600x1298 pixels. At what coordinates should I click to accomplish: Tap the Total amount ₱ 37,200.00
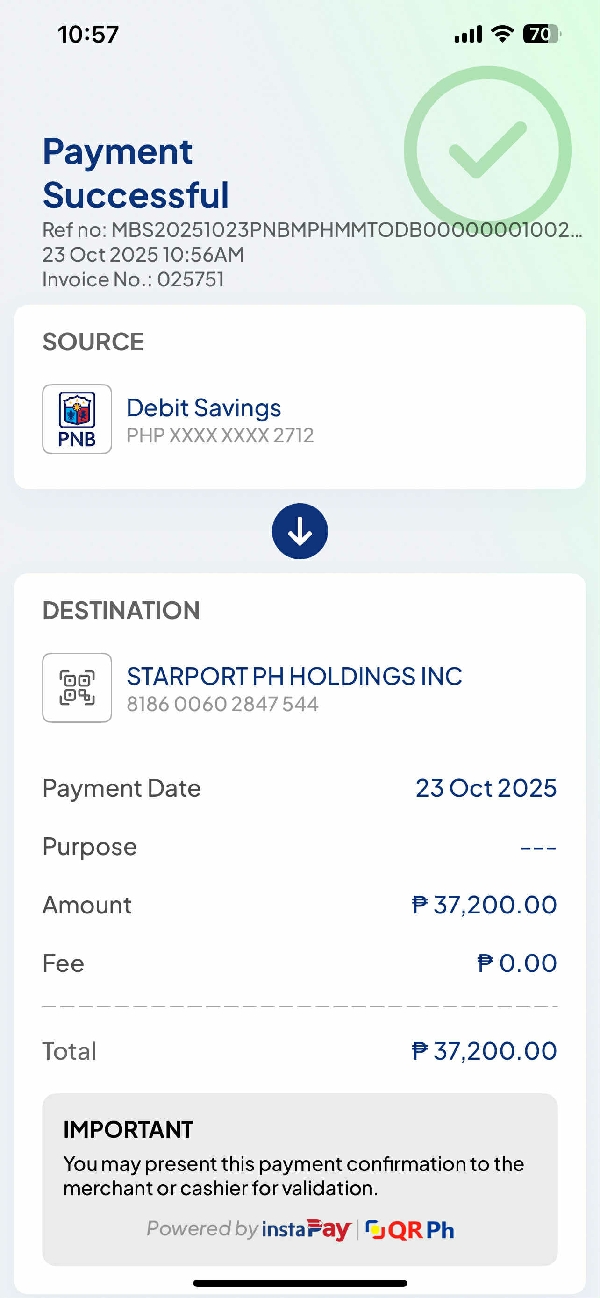pos(484,1051)
